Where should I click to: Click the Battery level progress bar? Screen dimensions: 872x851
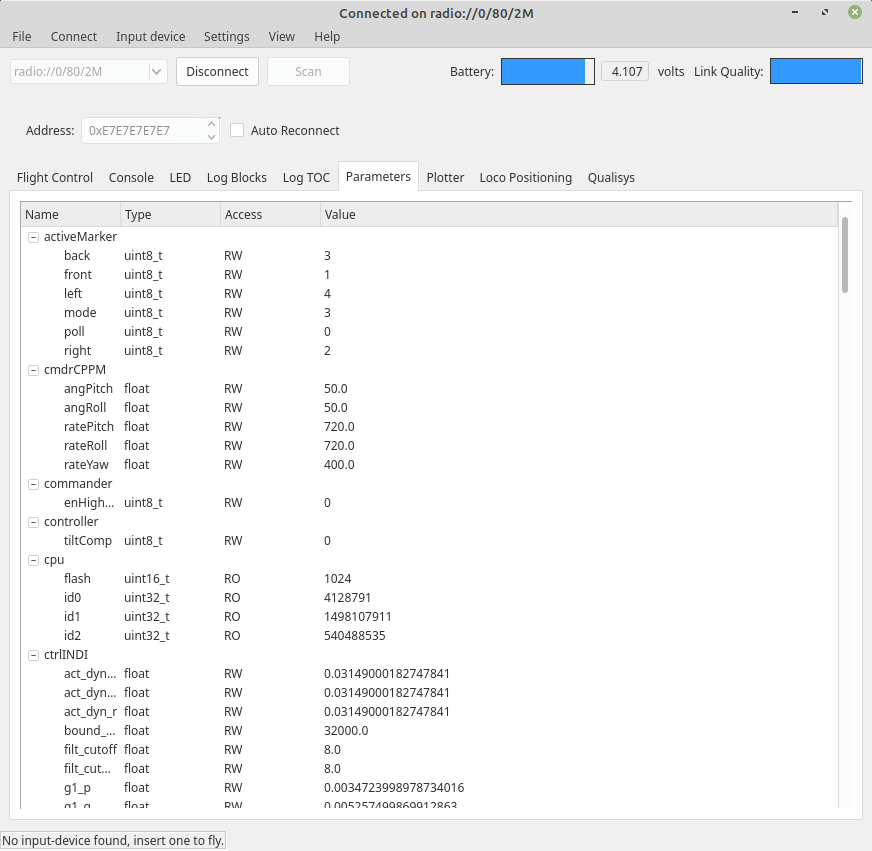547,71
